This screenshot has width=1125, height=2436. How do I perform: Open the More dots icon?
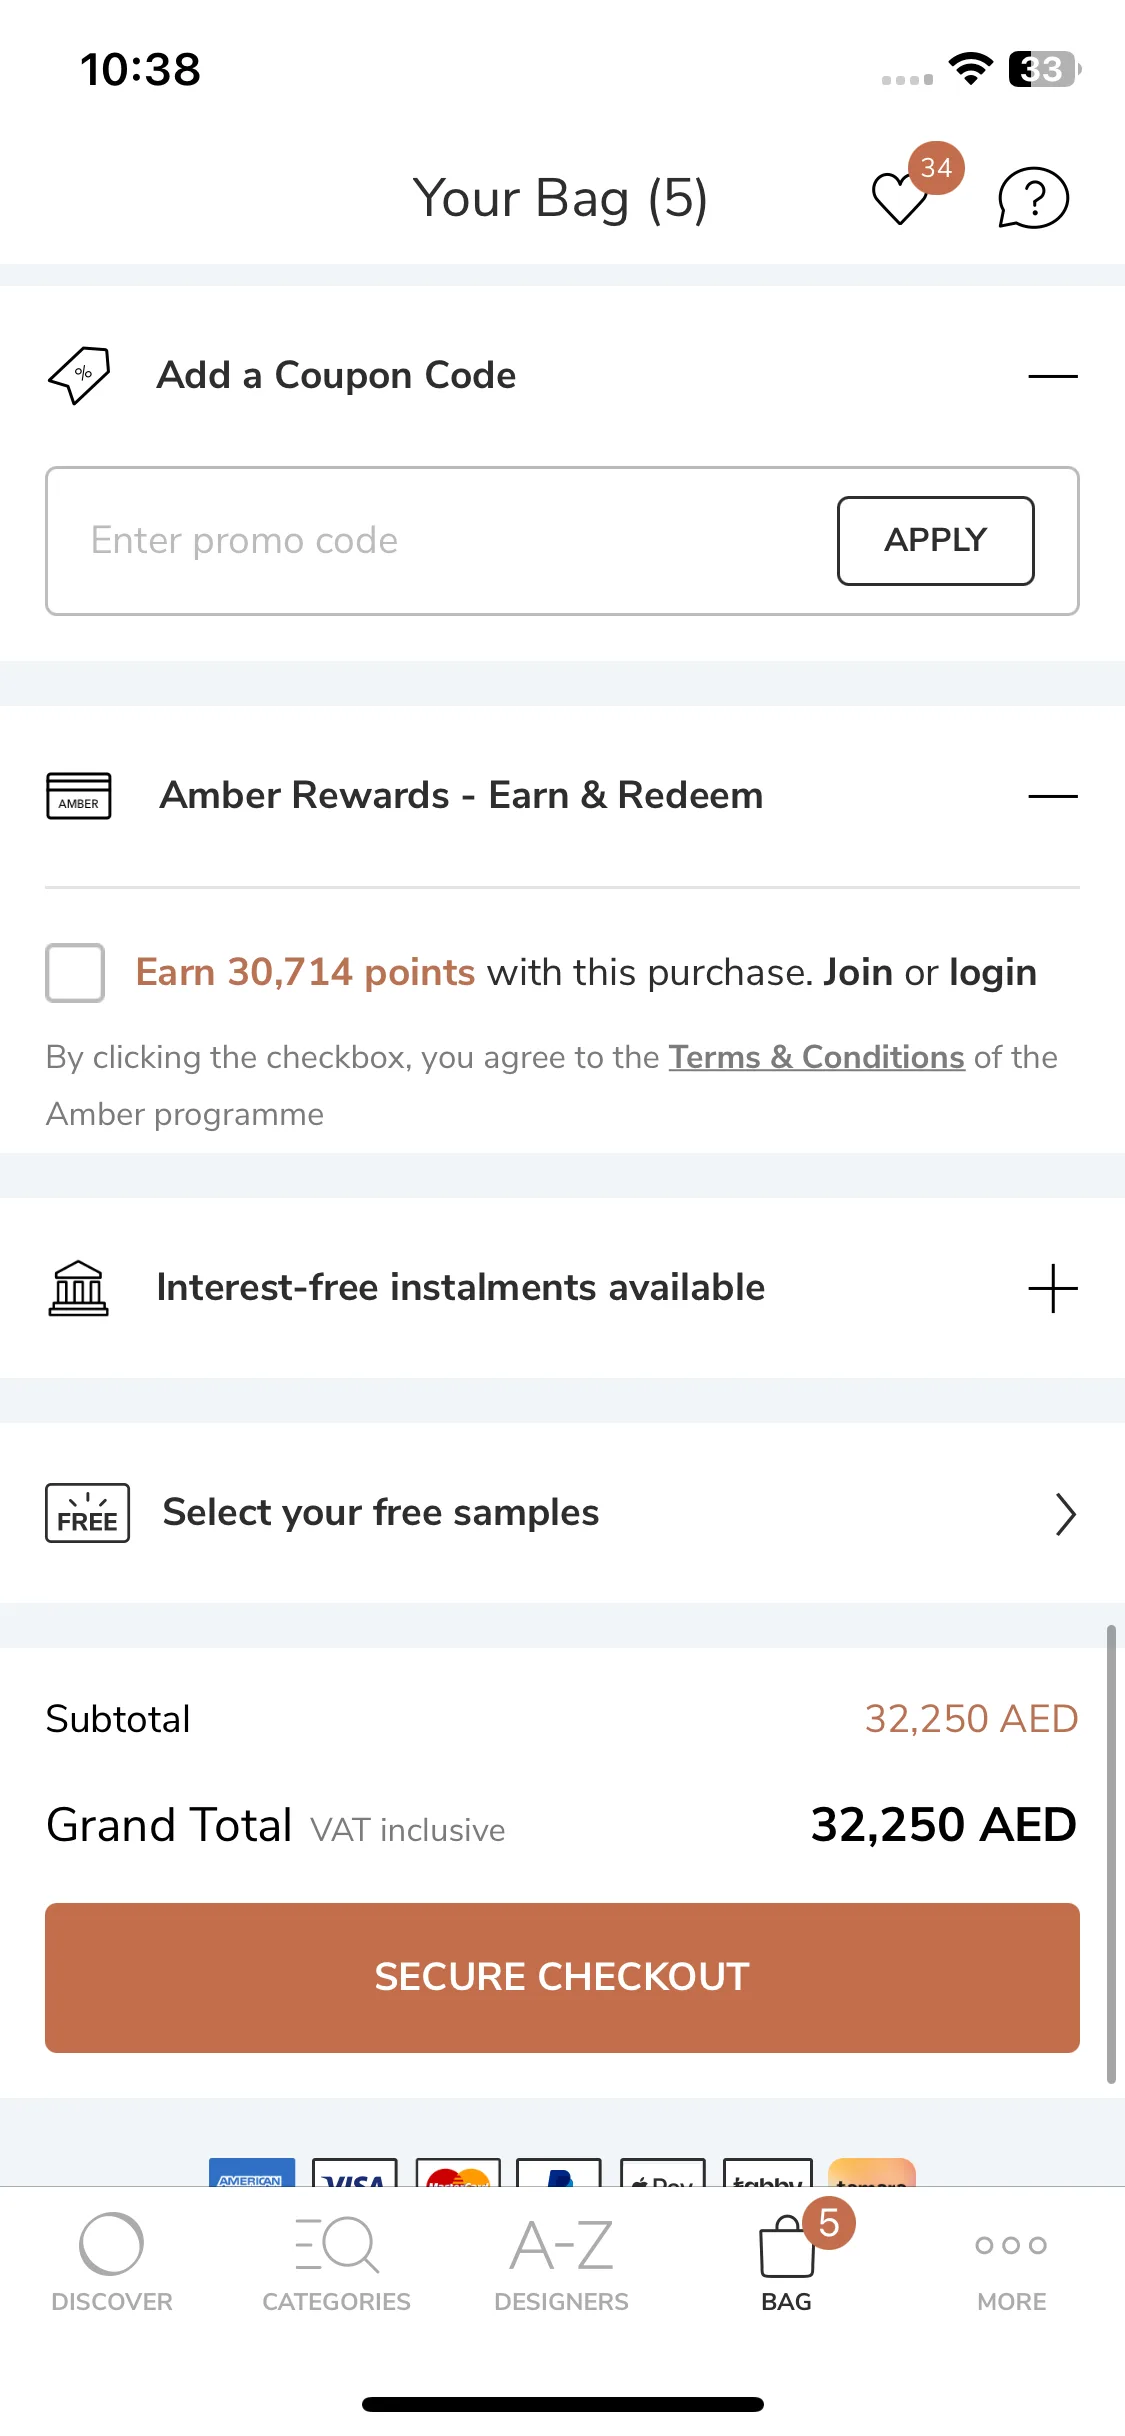[x=1011, y=2246]
